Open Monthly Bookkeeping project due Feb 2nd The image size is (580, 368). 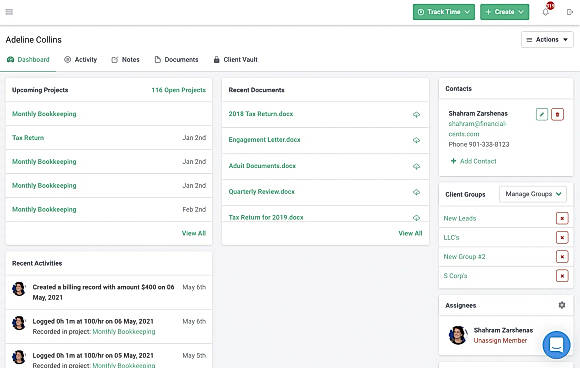[44, 209]
